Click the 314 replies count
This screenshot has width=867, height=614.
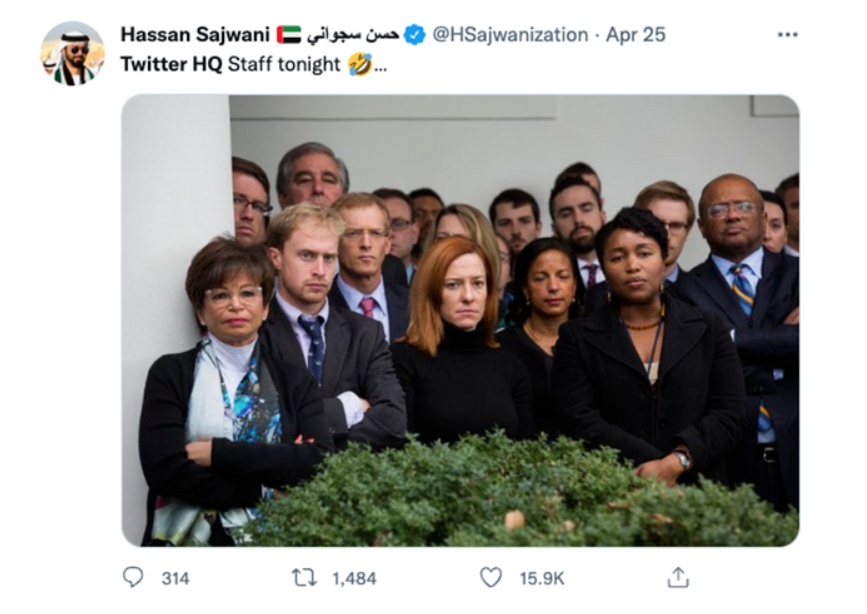[175, 578]
